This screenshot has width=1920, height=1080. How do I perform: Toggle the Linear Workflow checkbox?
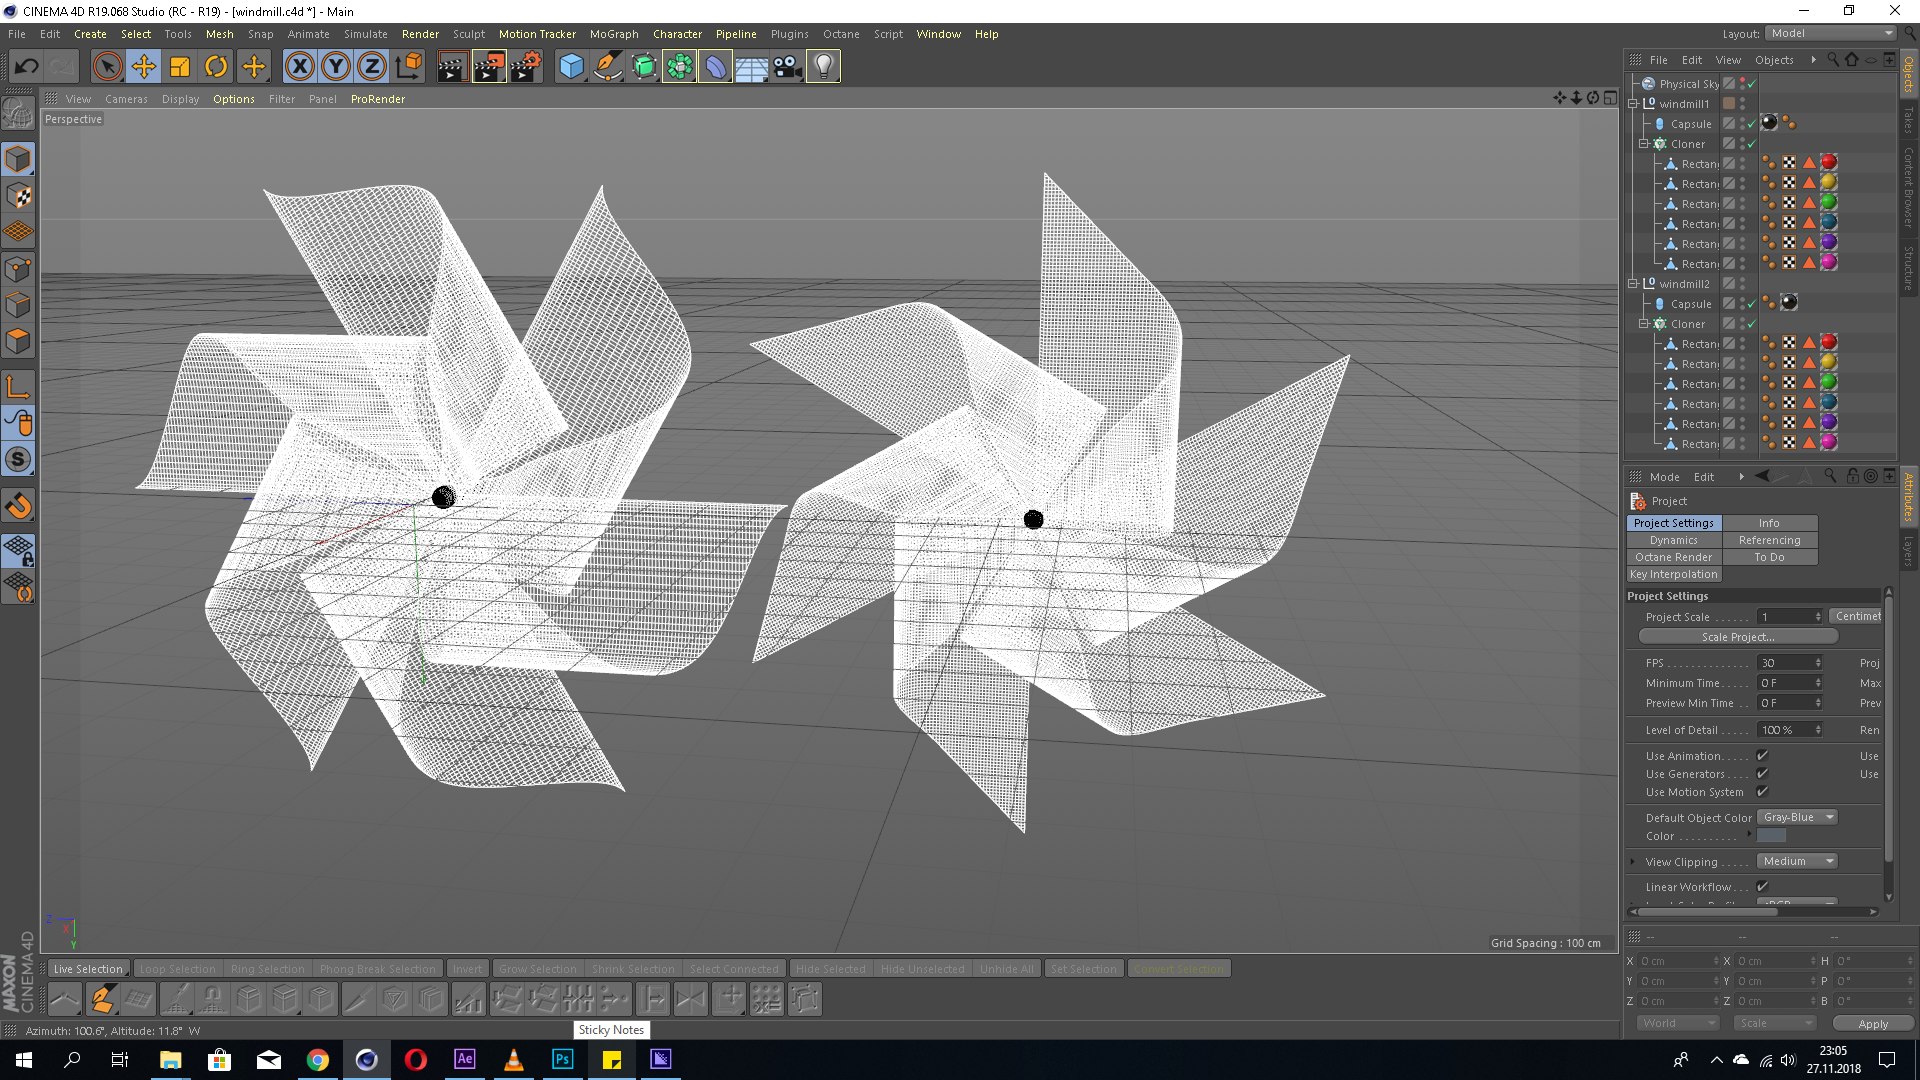pyautogui.click(x=1762, y=887)
